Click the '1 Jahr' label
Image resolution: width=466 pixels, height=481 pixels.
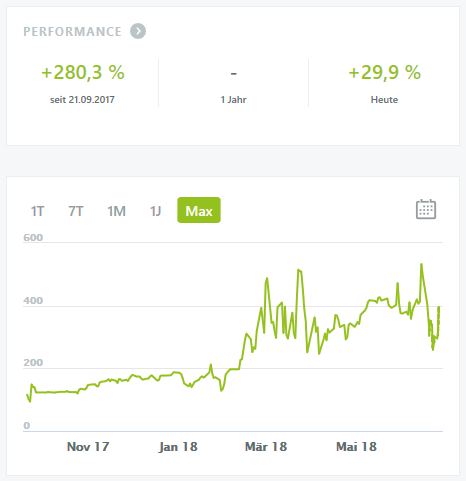233,100
